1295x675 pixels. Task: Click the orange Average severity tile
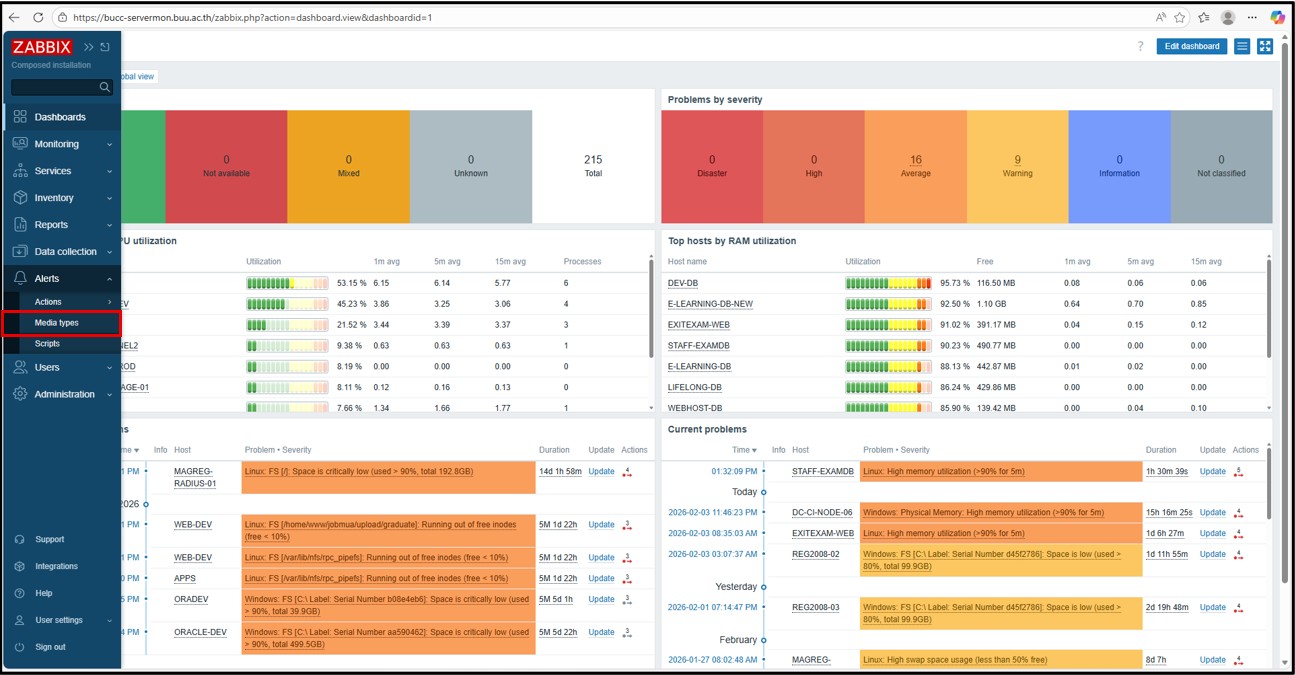pos(915,166)
